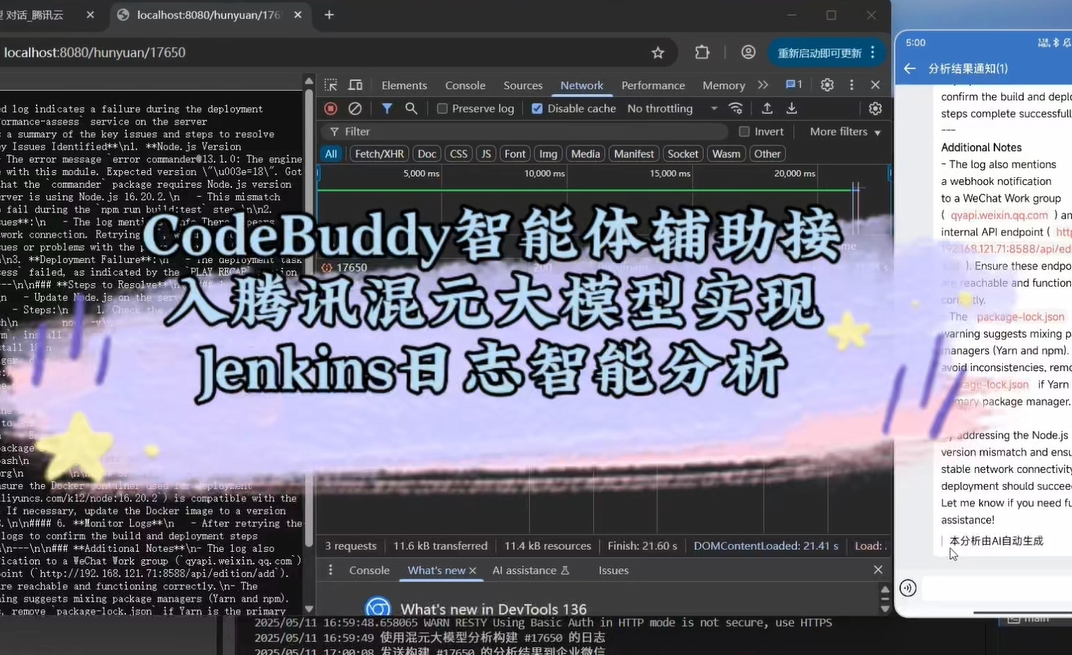
Task: Bookmark this page star icon
Action: (x=658, y=53)
